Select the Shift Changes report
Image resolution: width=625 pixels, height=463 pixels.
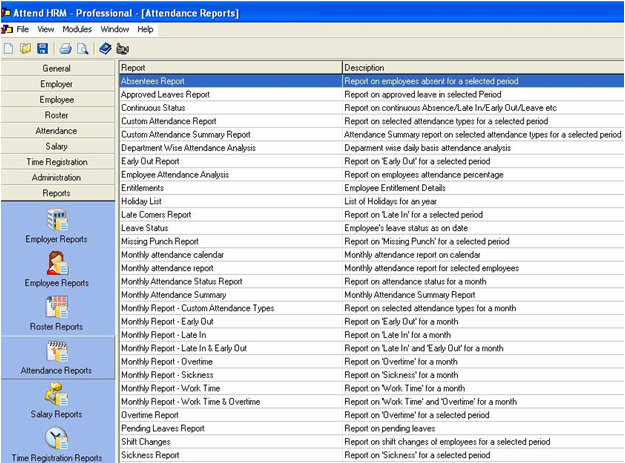point(371,441)
